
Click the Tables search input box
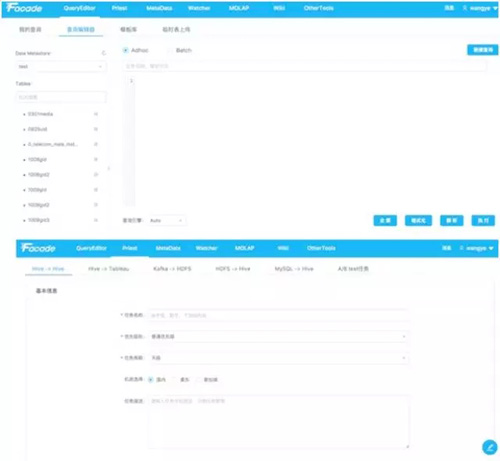pos(61,97)
